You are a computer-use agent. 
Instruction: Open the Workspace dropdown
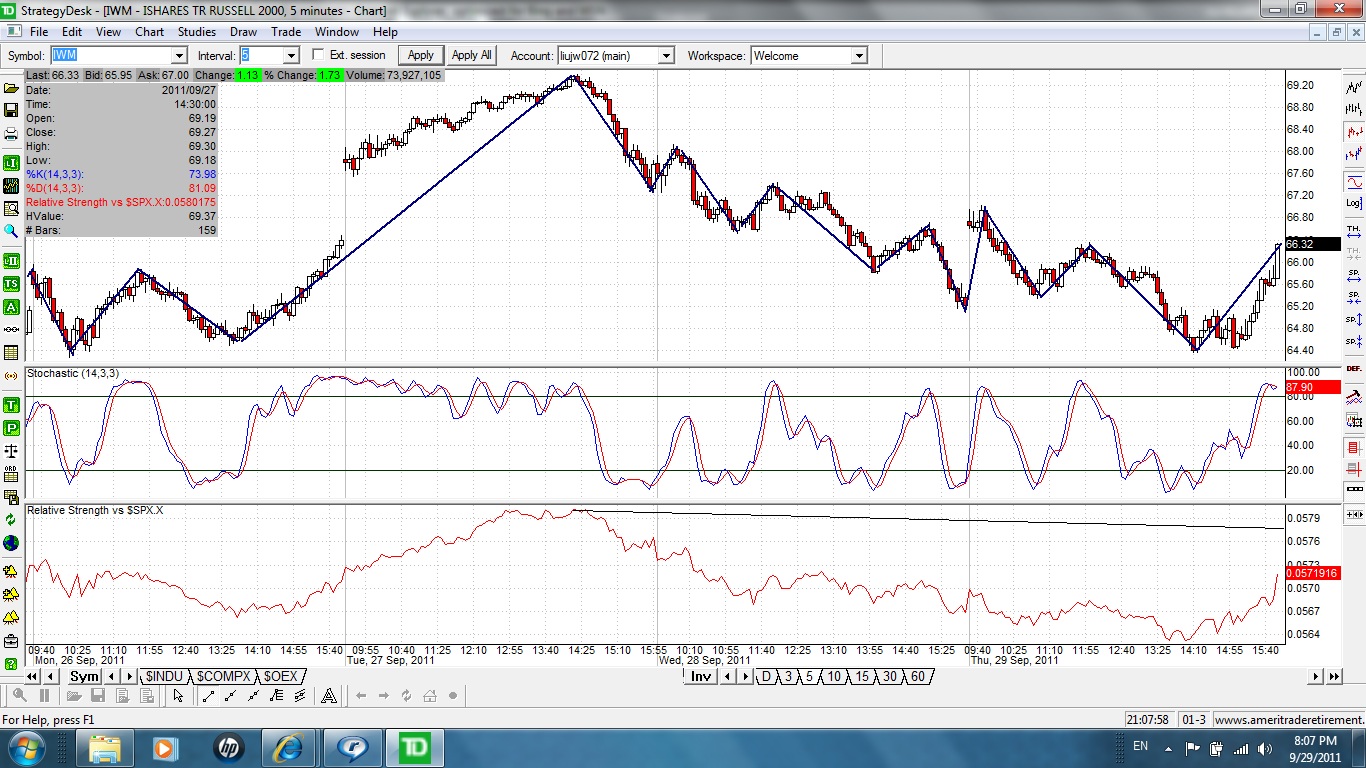(858, 56)
